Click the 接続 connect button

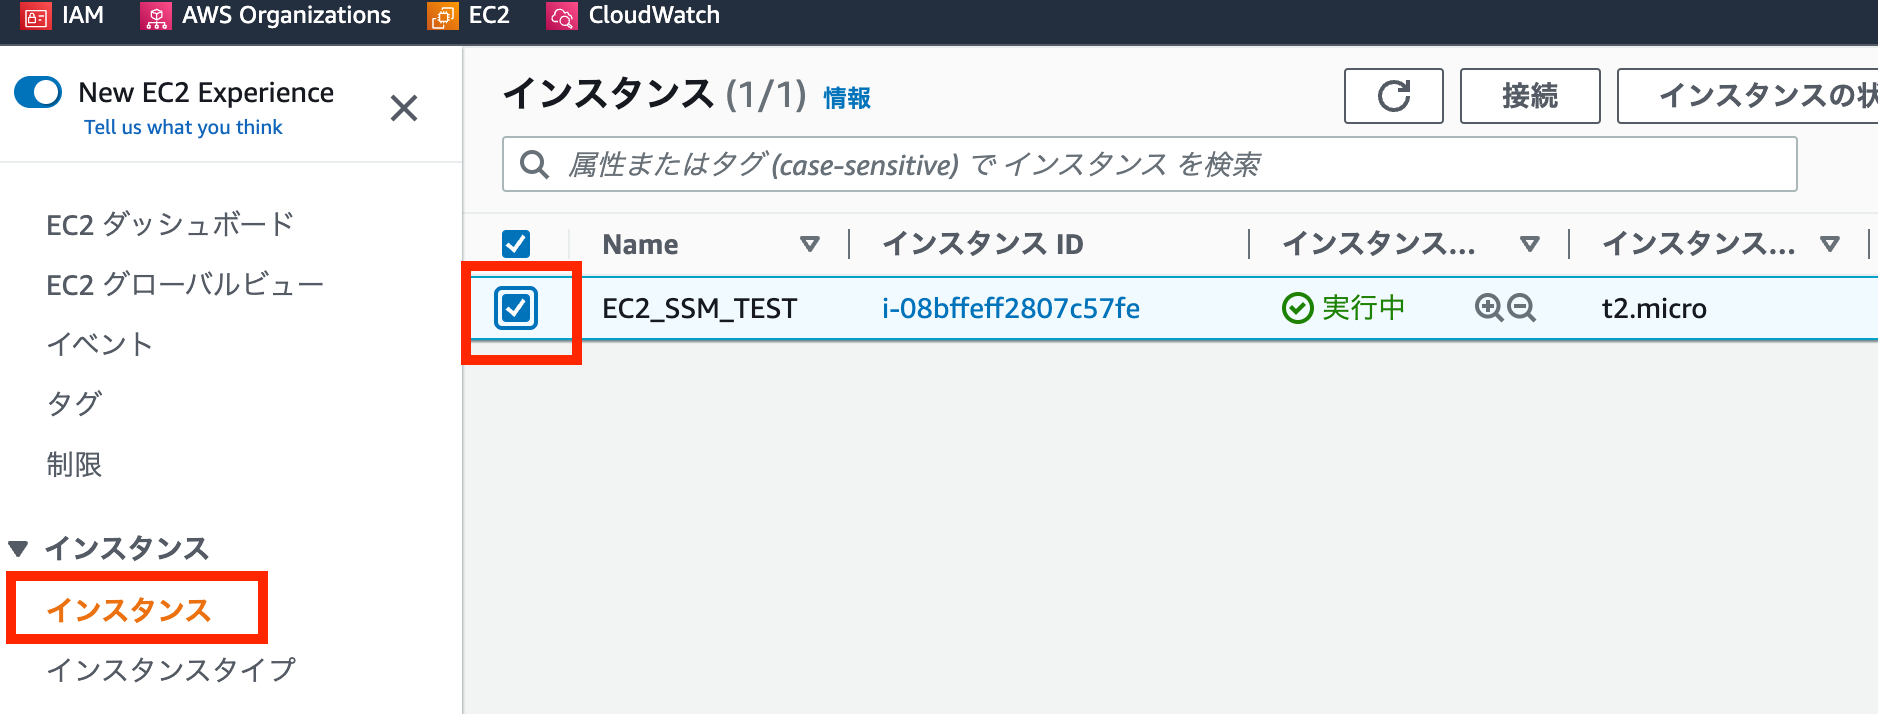1529,96
